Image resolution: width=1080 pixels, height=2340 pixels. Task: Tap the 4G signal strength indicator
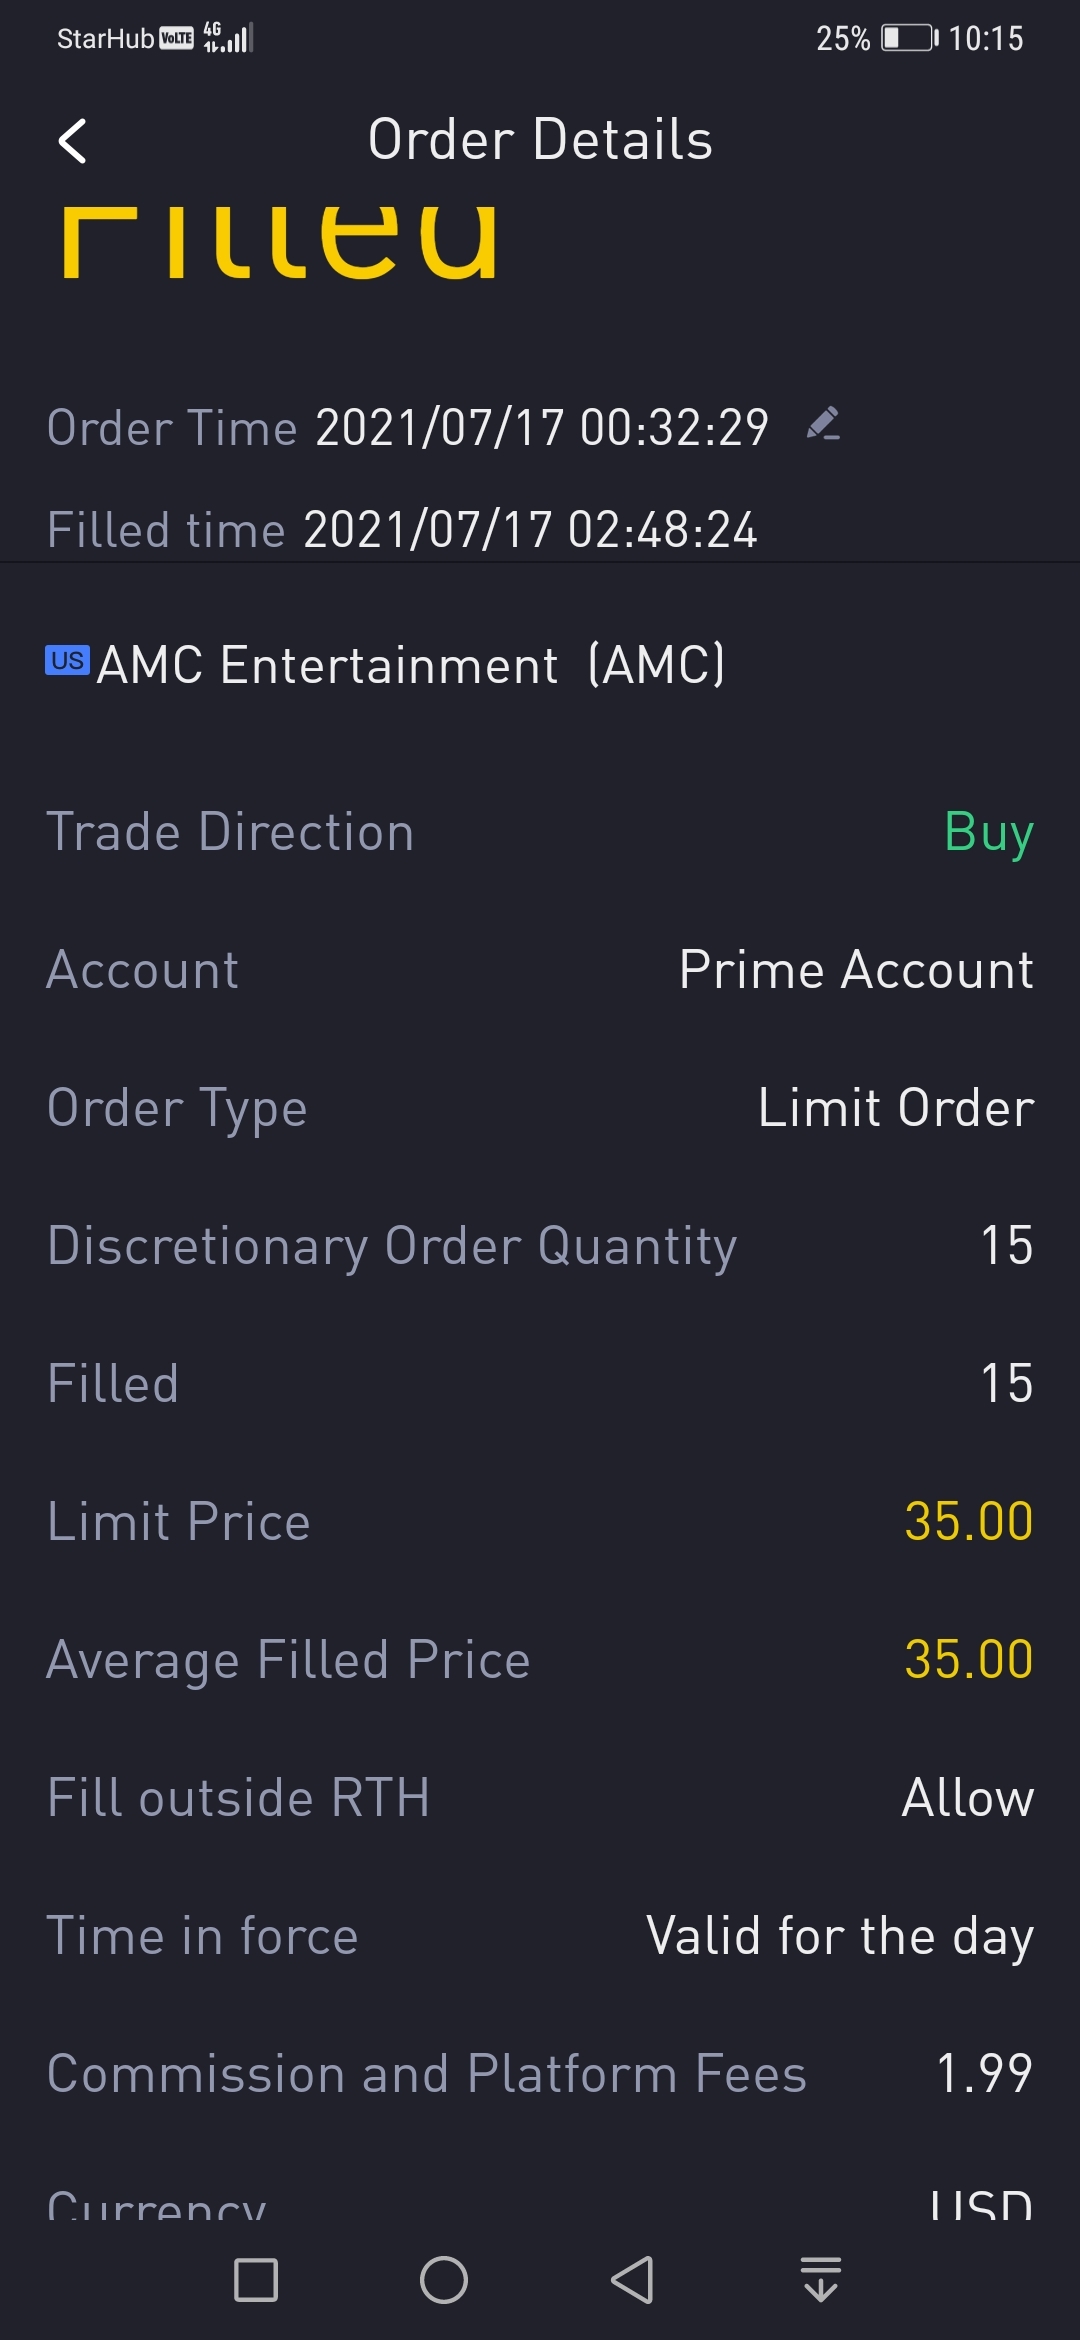pos(229,38)
